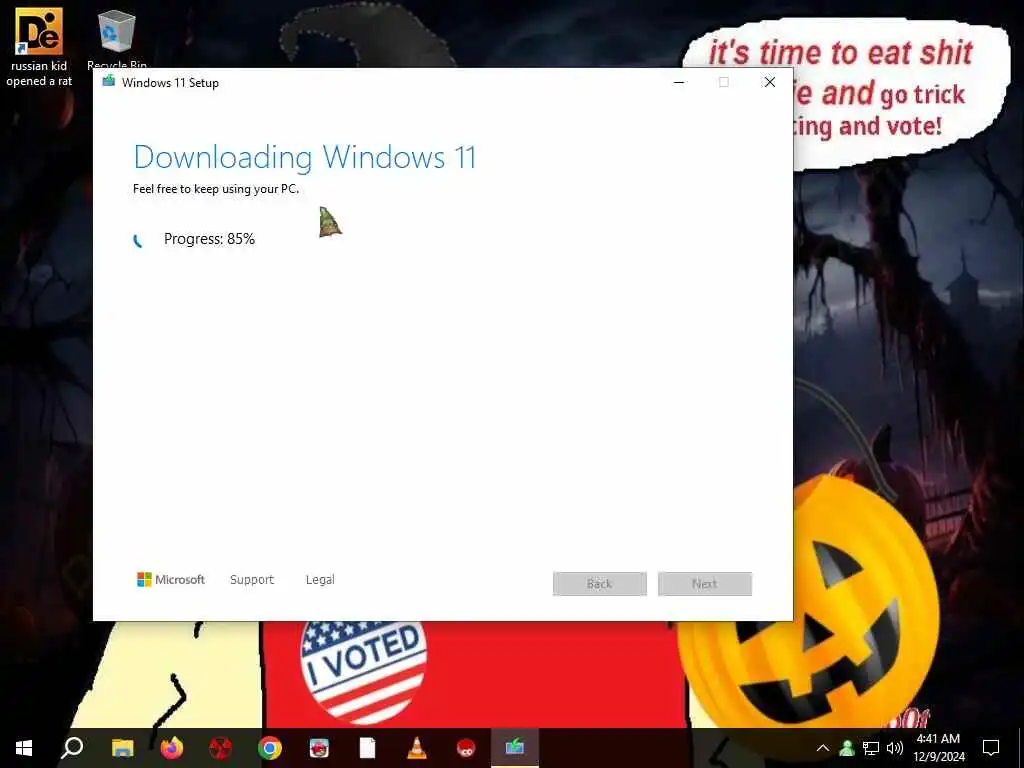Open the notification action center
1024x768 pixels.
click(x=991, y=748)
